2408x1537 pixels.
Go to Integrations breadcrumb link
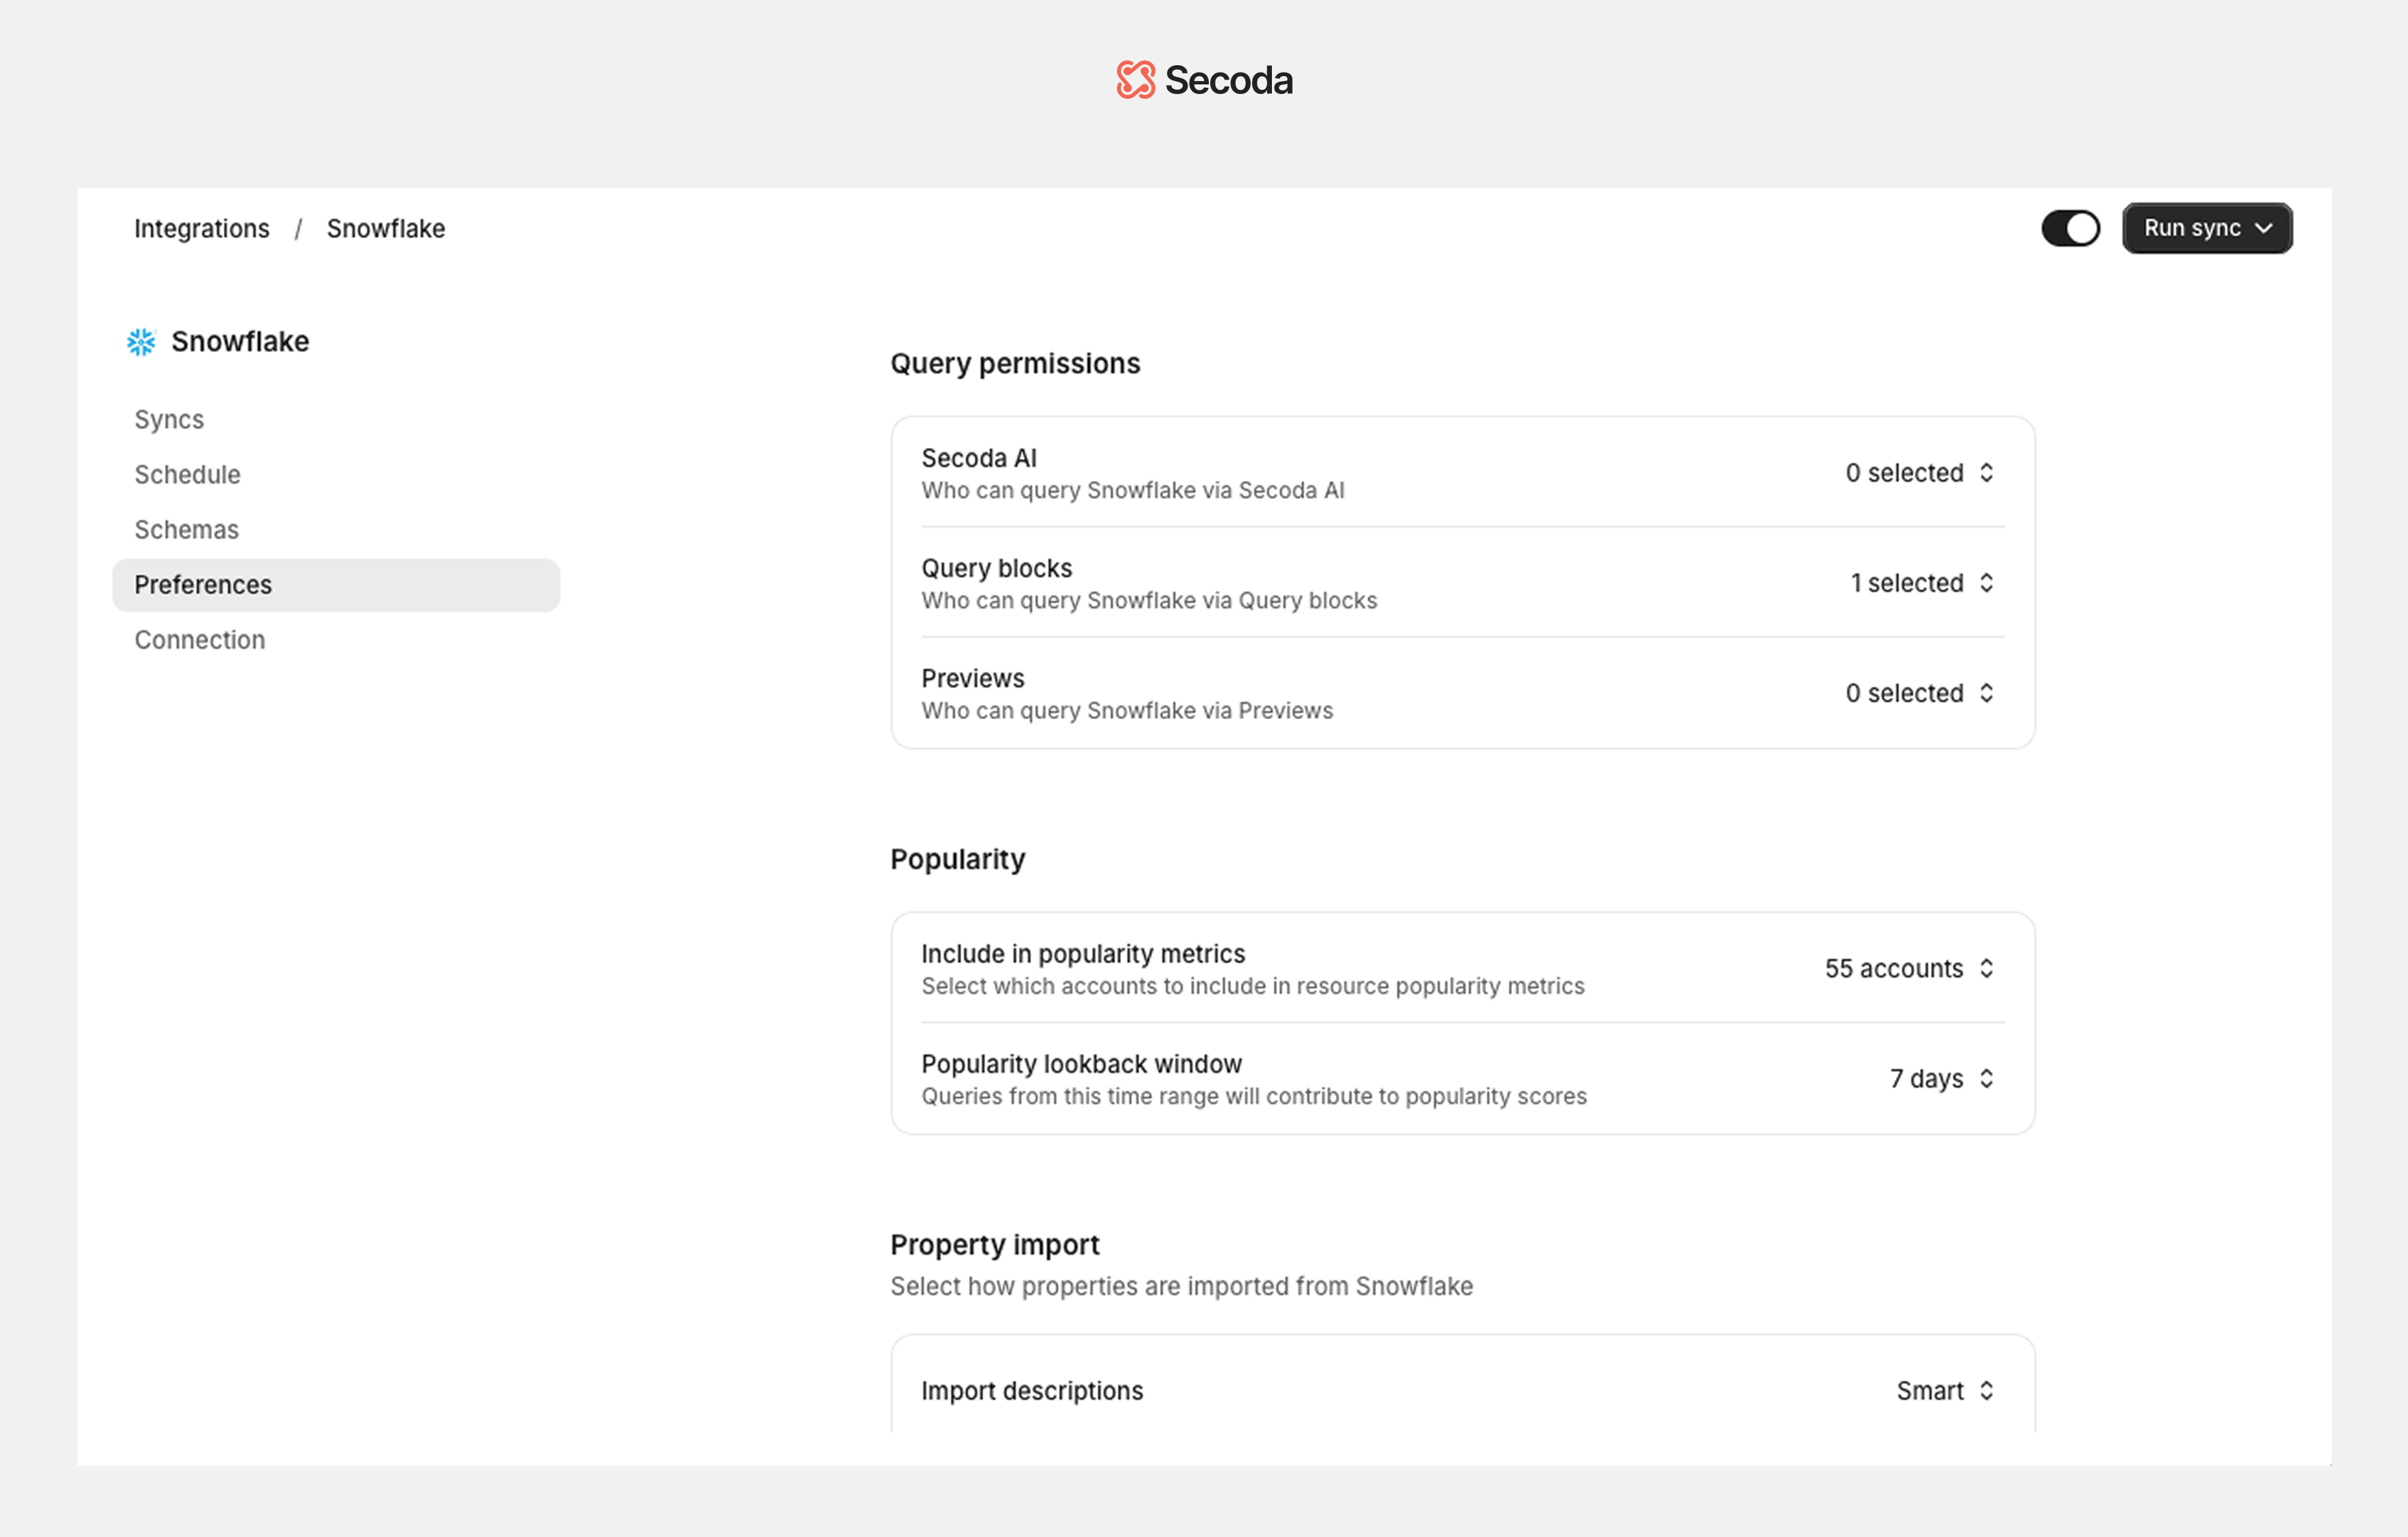coord(202,228)
